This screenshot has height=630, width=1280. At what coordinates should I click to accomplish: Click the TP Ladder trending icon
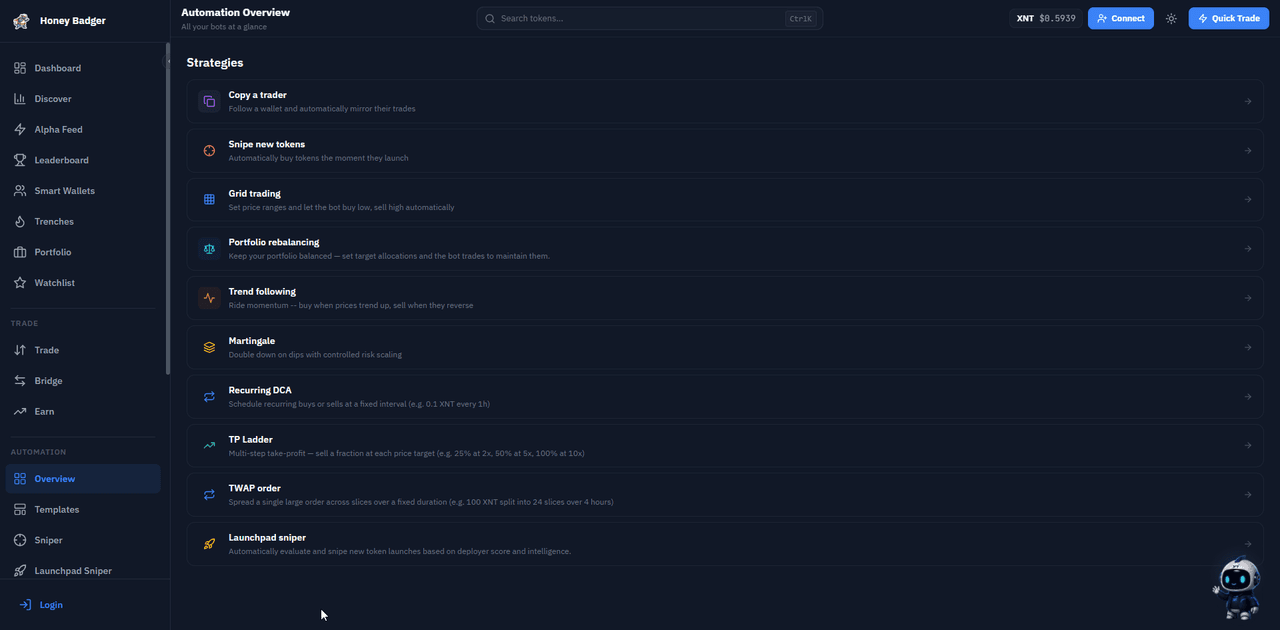(x=209, y=446)
